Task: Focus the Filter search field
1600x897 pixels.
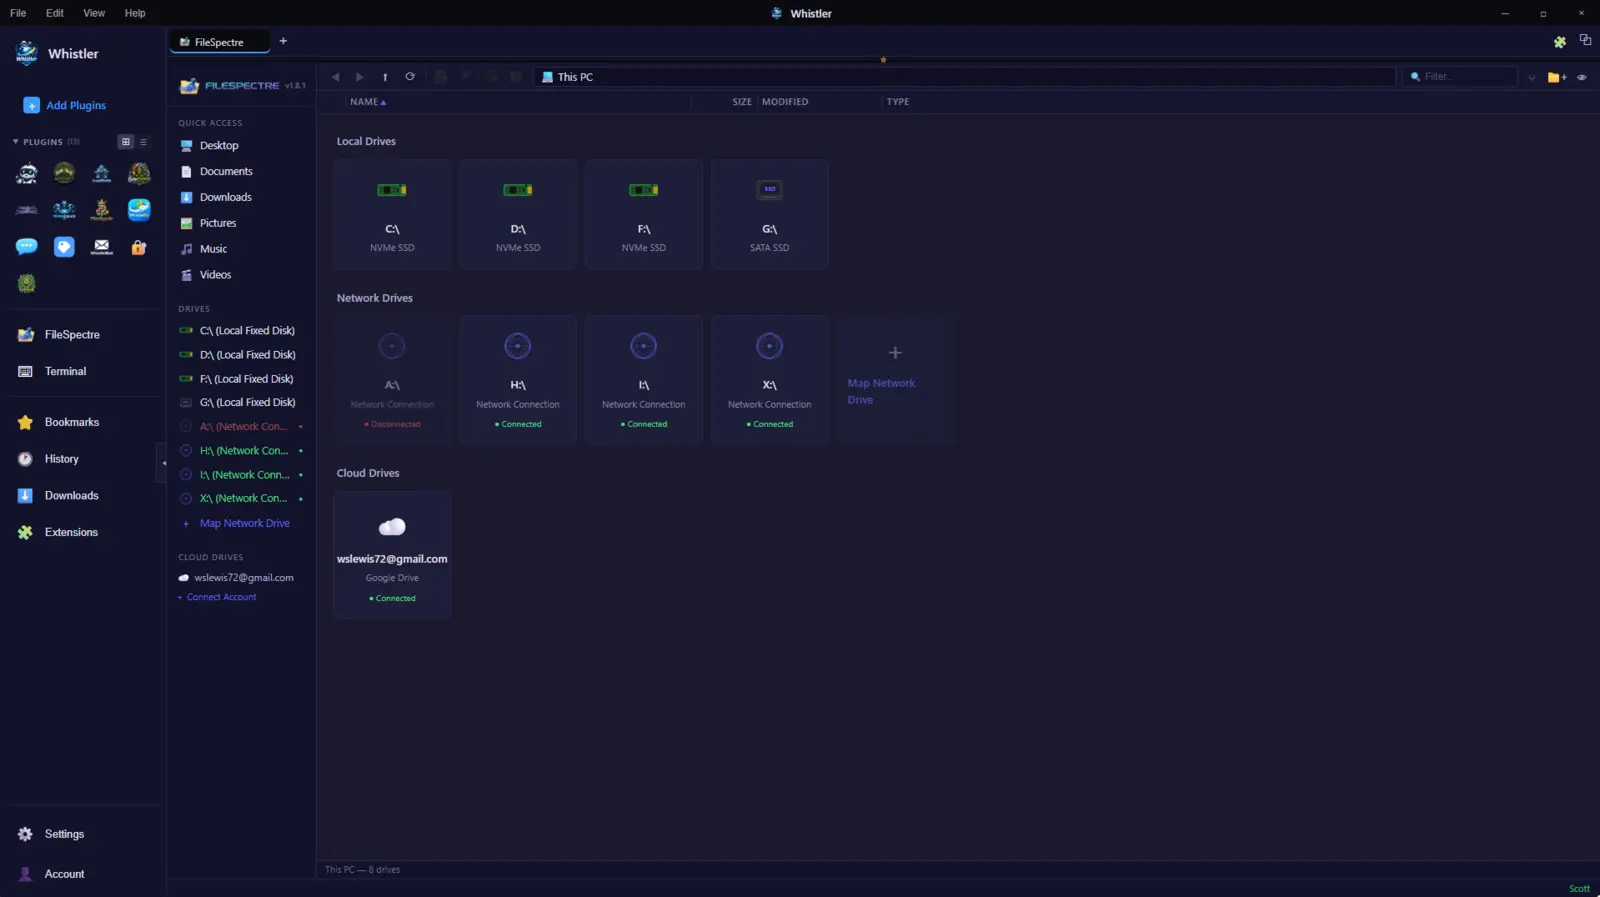Action: 1460,77
